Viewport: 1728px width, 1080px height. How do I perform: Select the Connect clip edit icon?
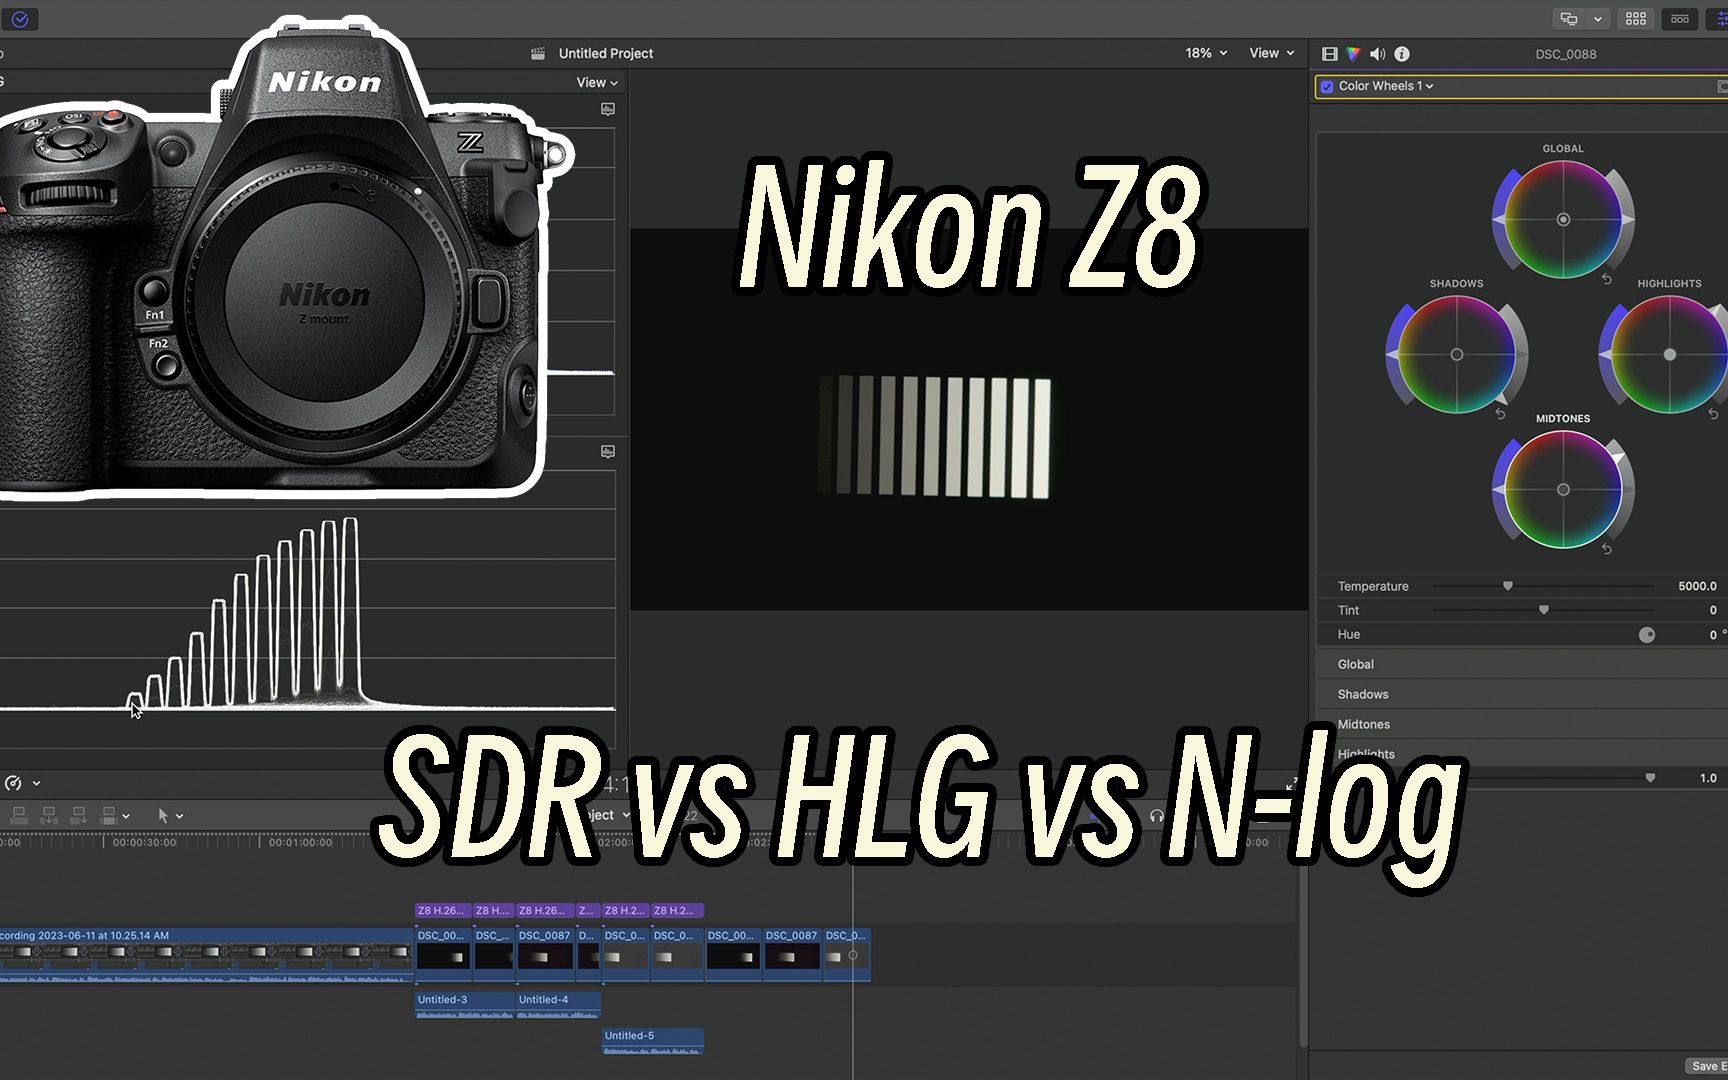[x=20, y=816]
